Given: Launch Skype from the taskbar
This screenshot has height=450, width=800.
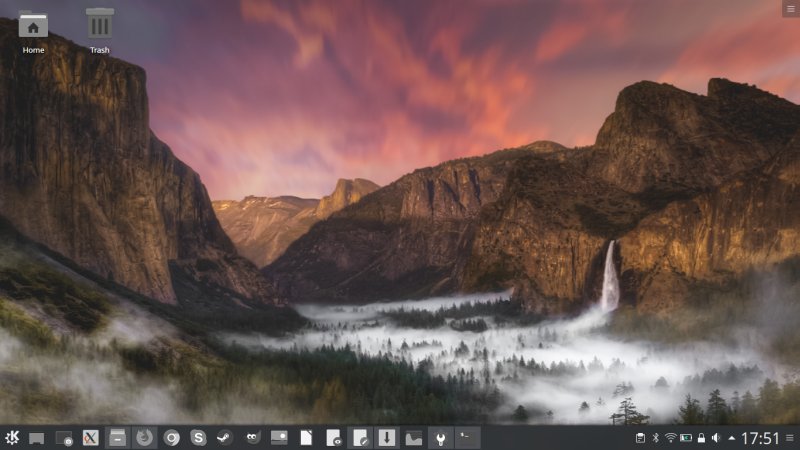Looking at the screenshot, I should pyautogui.click(x=199, y=437).
